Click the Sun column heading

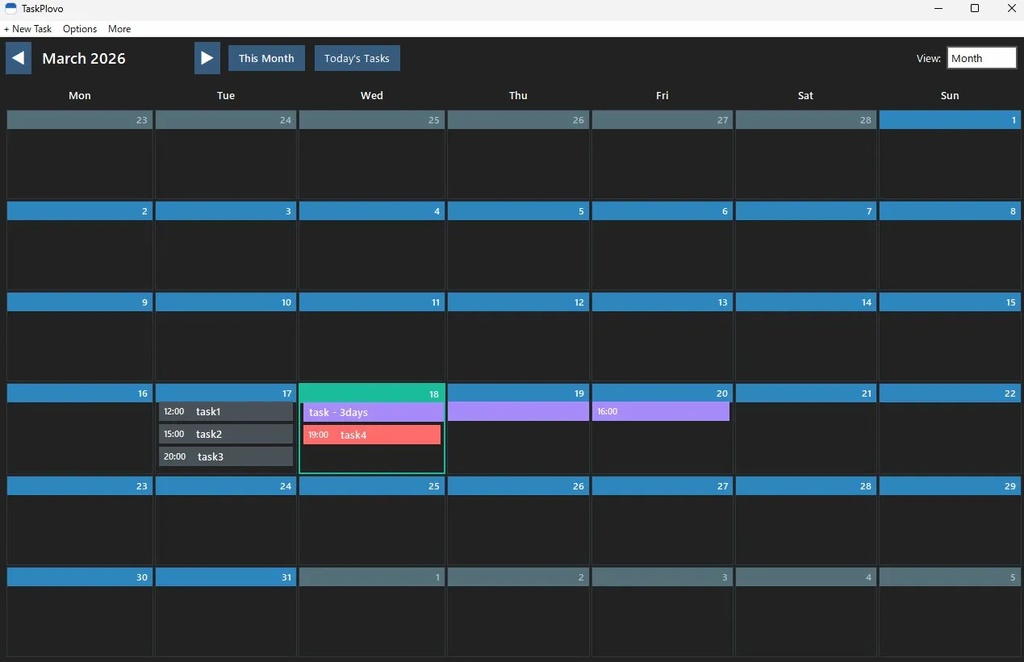[x=950, y=95]
